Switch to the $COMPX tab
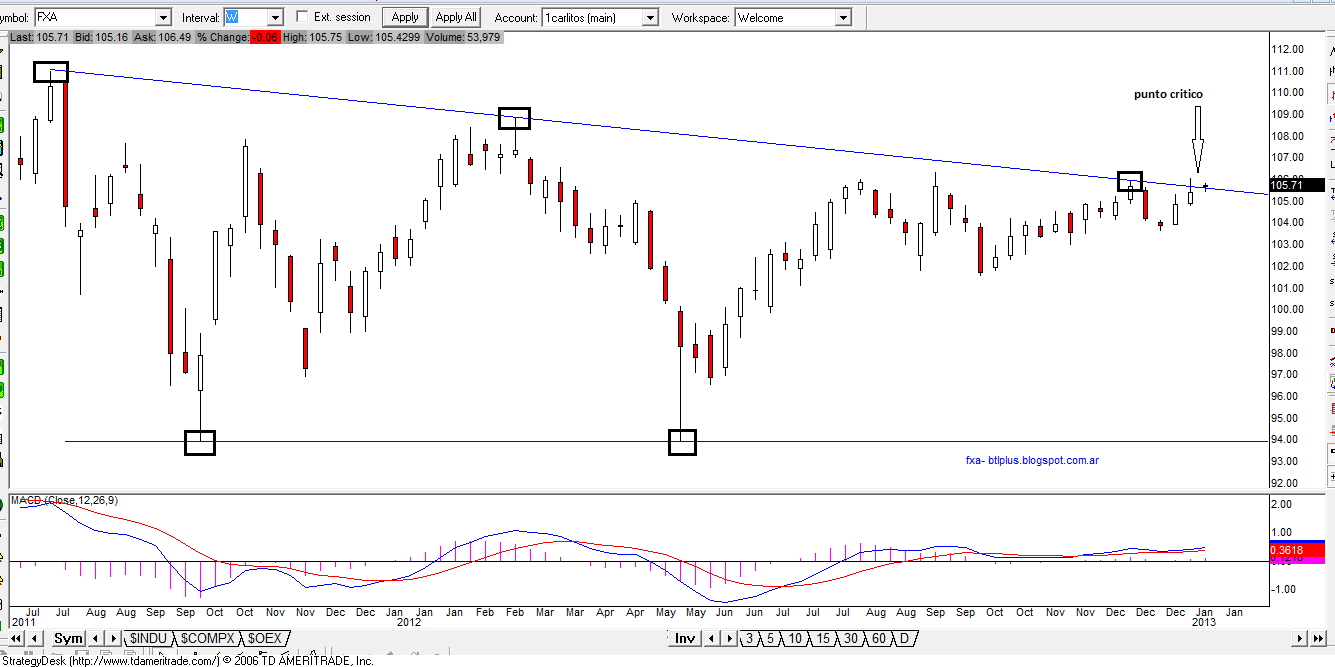This screenshot has width=1335, height=667. 208,638
